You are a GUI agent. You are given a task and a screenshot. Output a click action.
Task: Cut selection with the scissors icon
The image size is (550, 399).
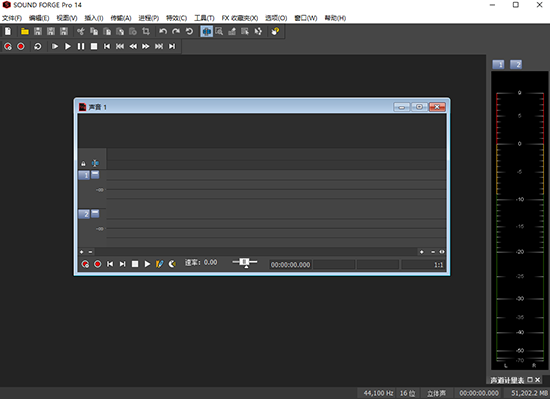click(81, 32)
